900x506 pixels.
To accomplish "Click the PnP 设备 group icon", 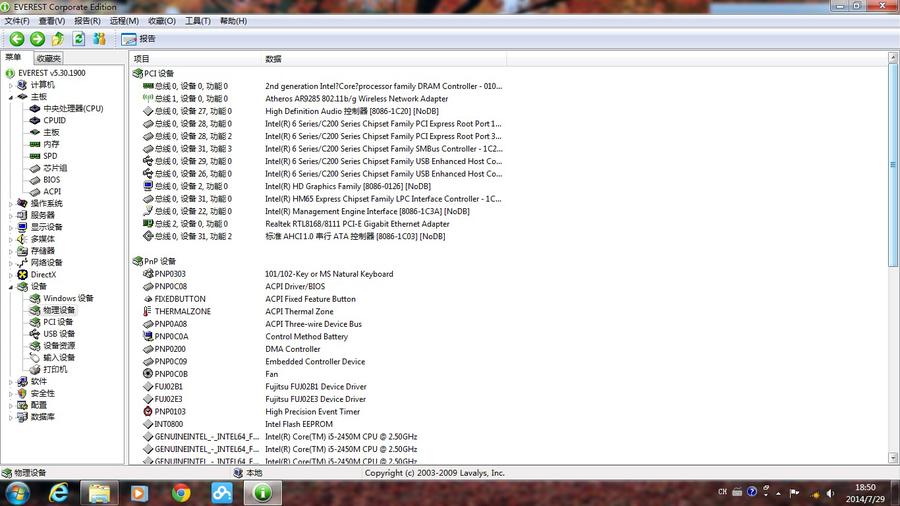I will [137, 261].
